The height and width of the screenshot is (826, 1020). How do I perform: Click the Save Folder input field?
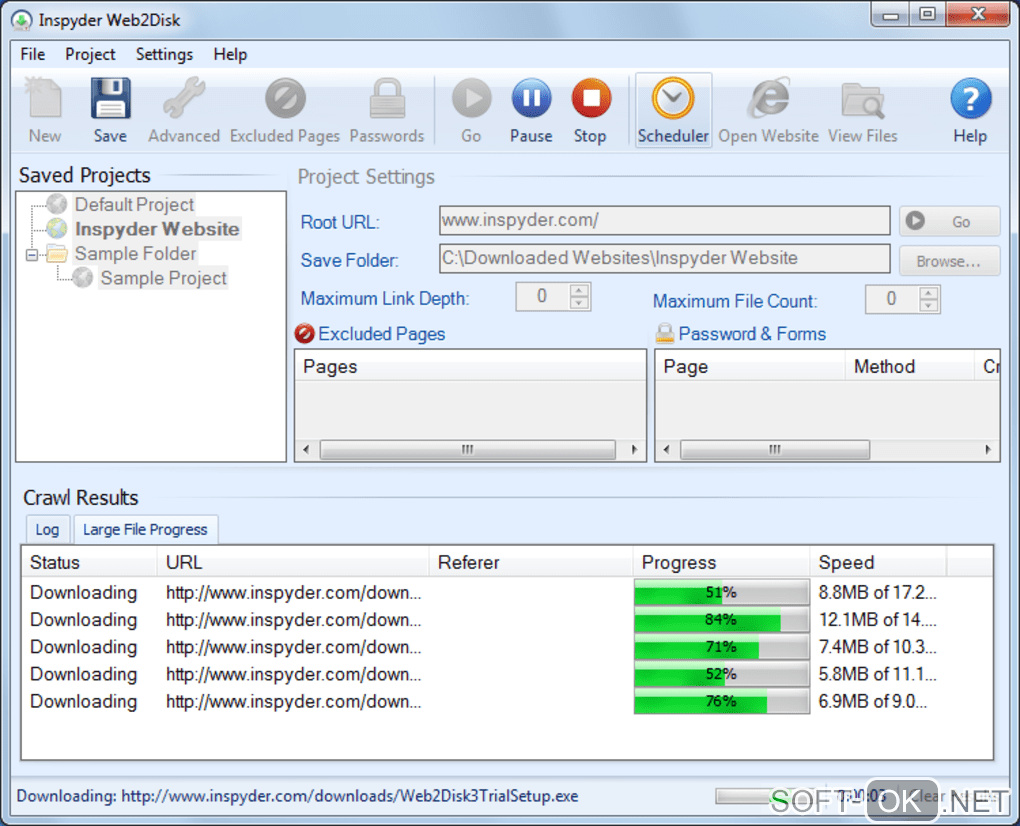tap(664, 258)
